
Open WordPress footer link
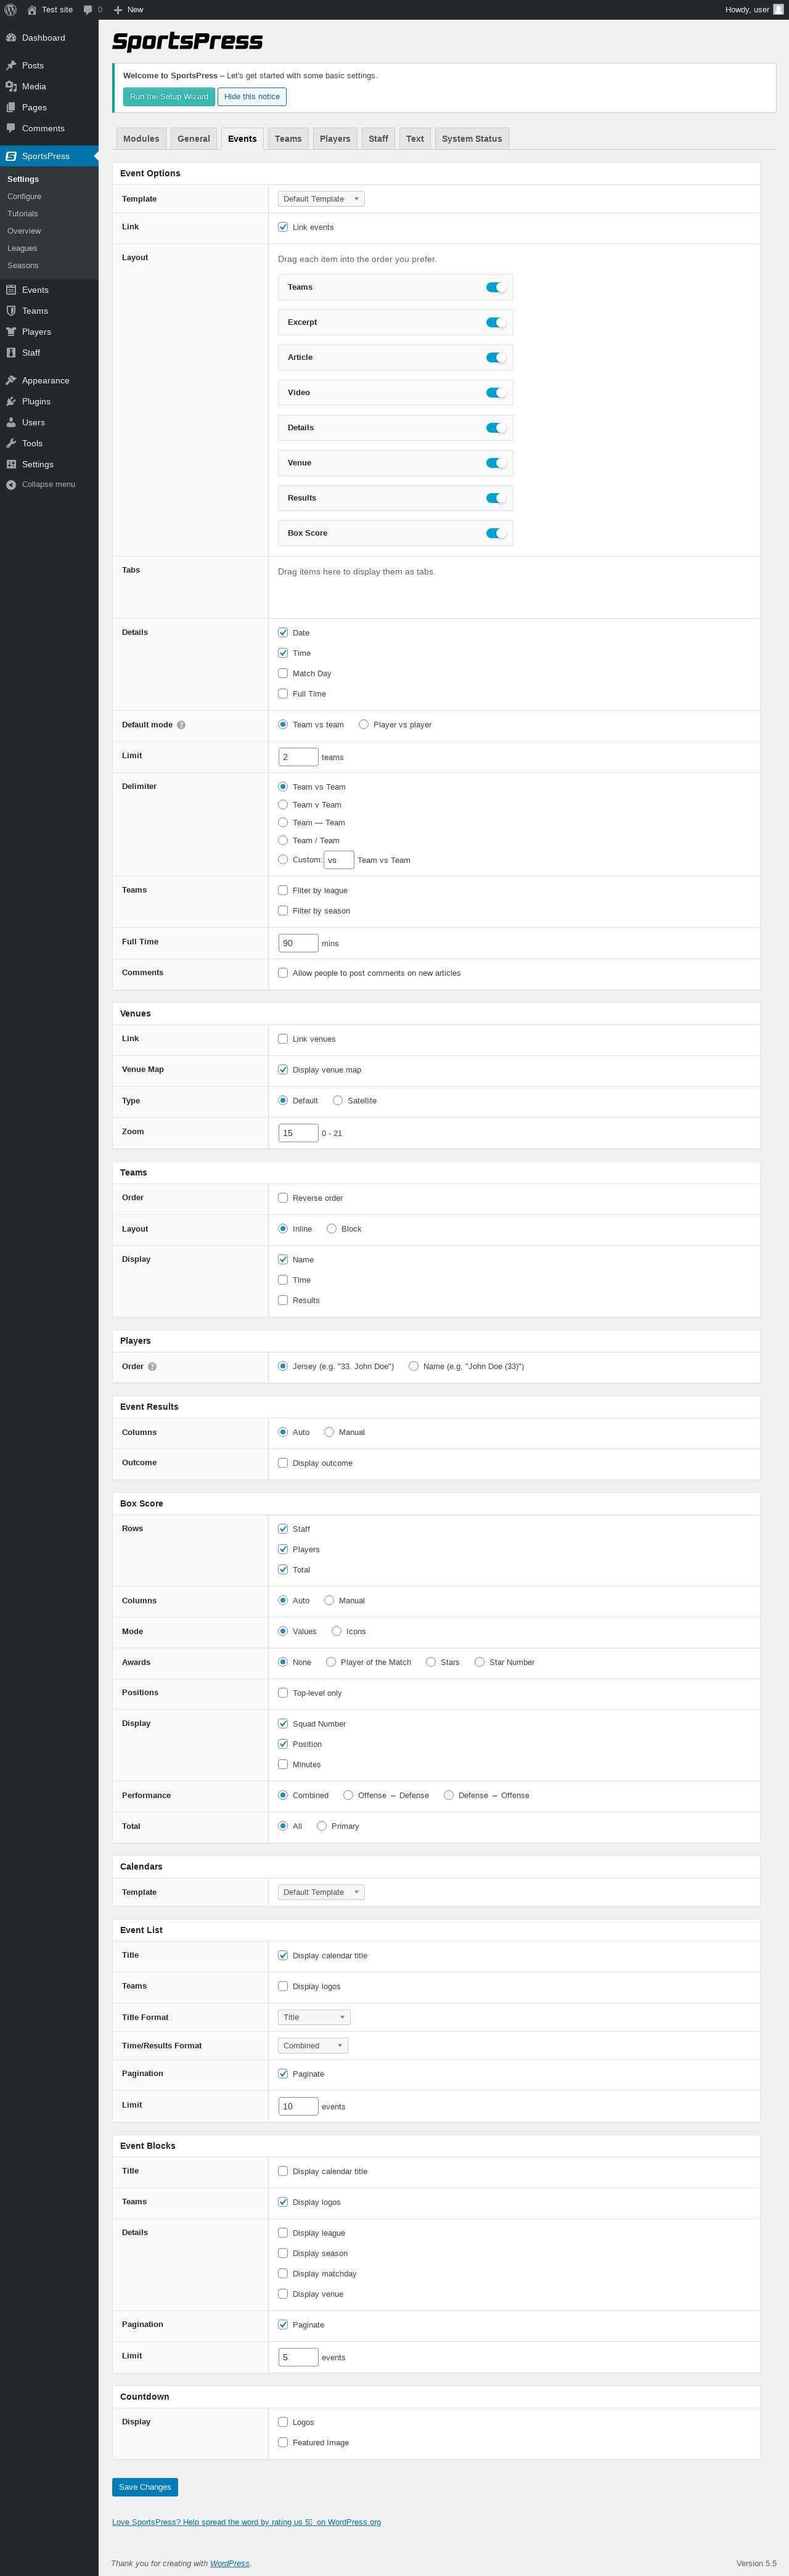(229, 2563)
